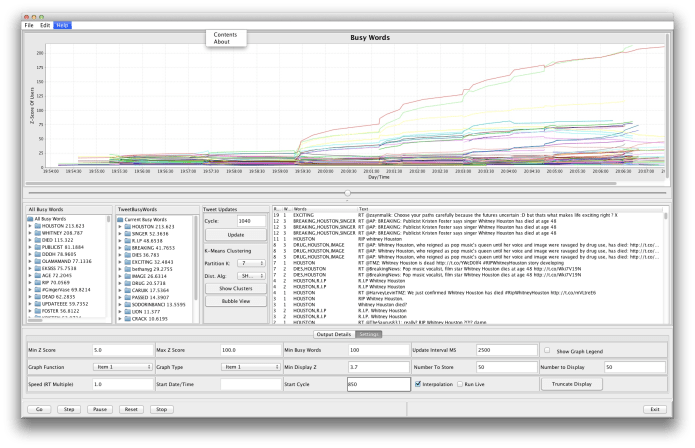This screenshot has width=695, height=448.
Task: Click folder icon beside OLAMAMAND 77.1336
Action: 38,261
